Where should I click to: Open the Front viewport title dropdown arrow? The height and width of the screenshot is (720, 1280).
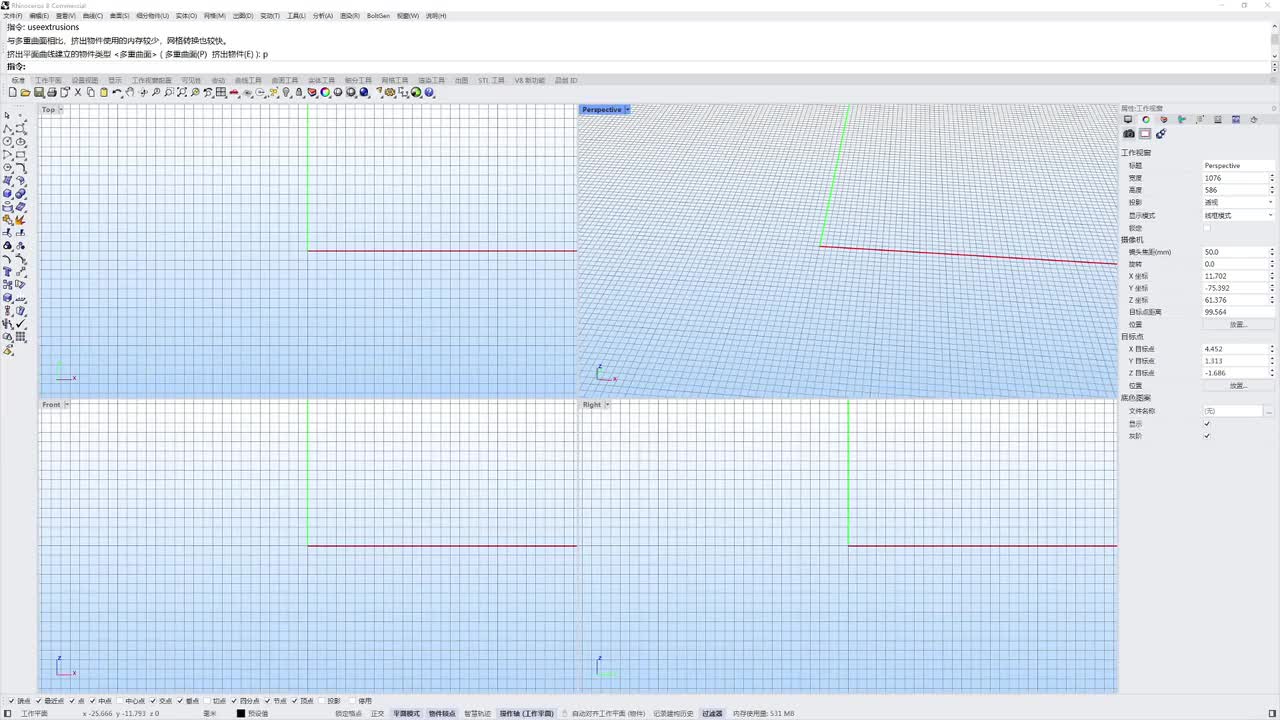[x=67, y=405]
